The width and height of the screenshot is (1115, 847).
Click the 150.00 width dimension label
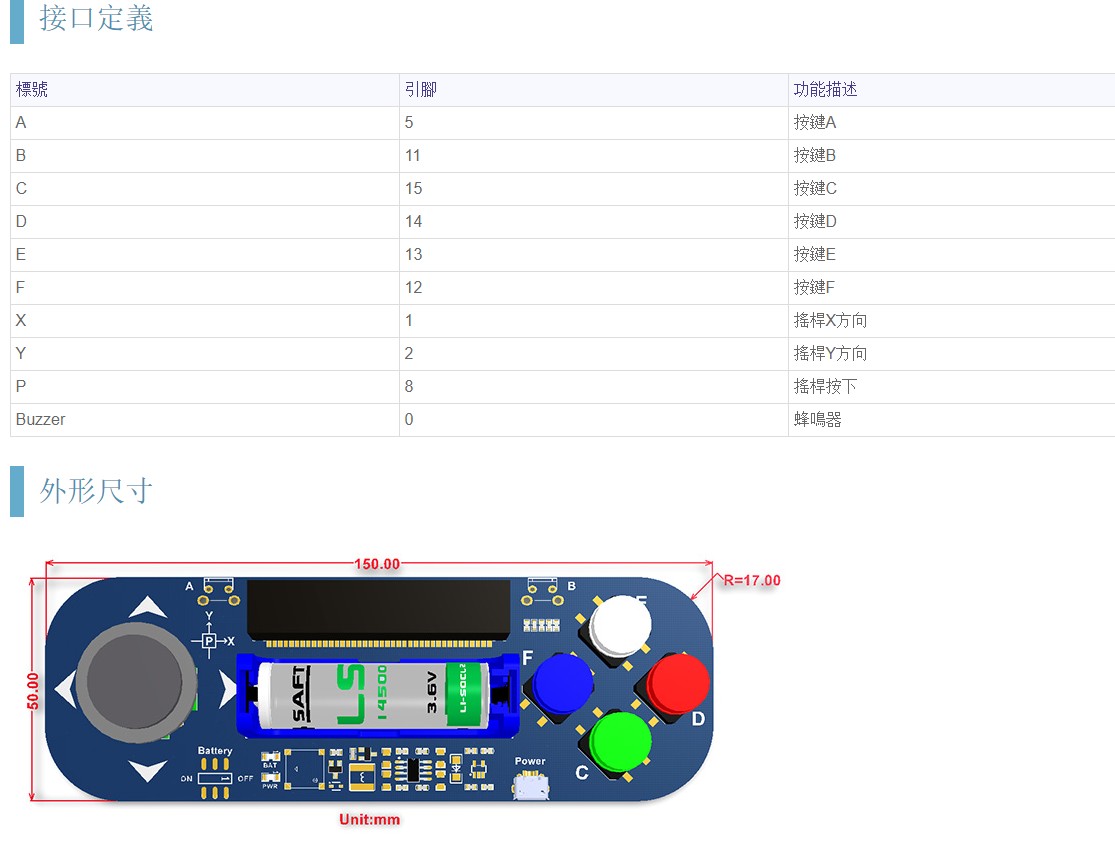[x=377, y=564]
